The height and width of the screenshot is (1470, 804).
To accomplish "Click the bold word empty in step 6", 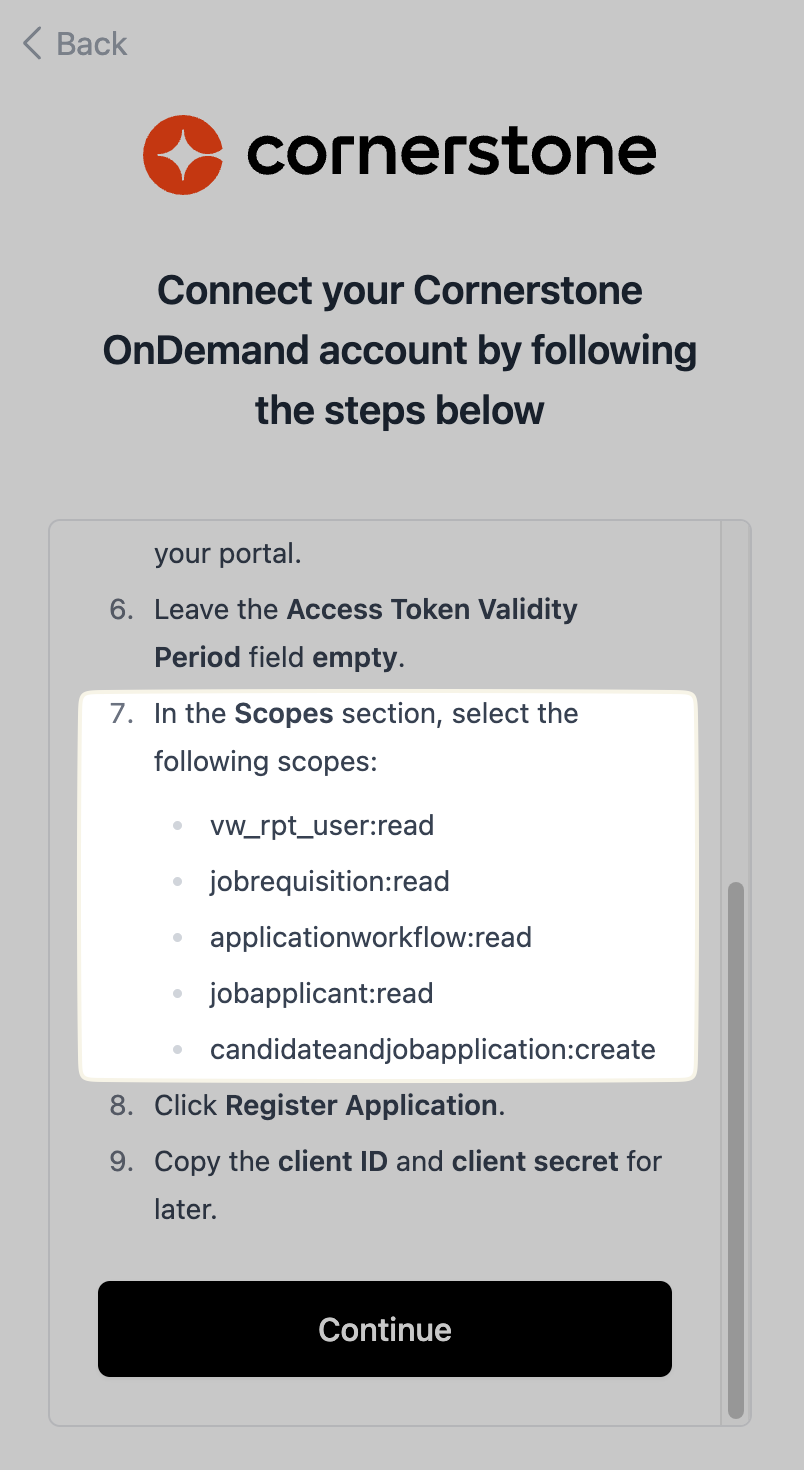I will (x=356, y=658).
